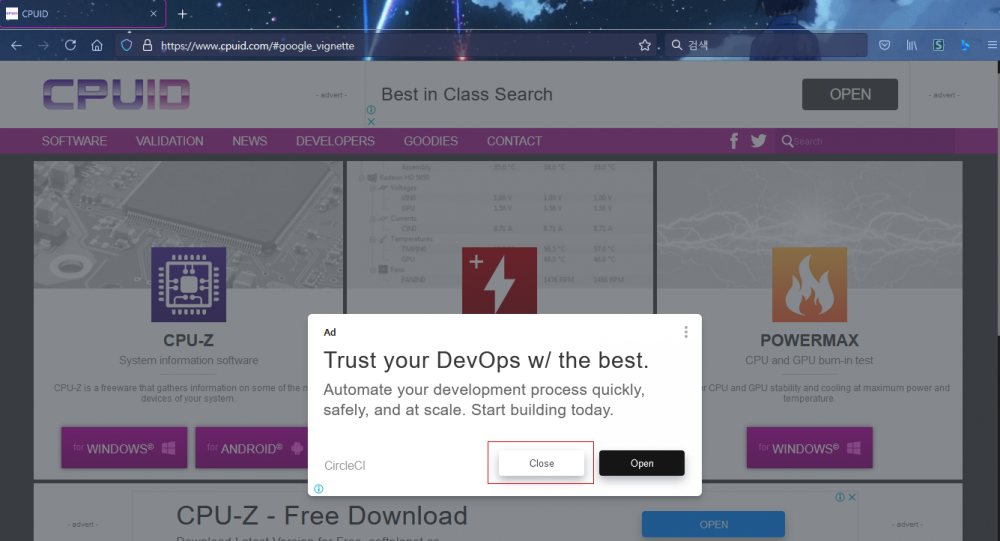Open the SOFTWARE menu

click(75, 141)
